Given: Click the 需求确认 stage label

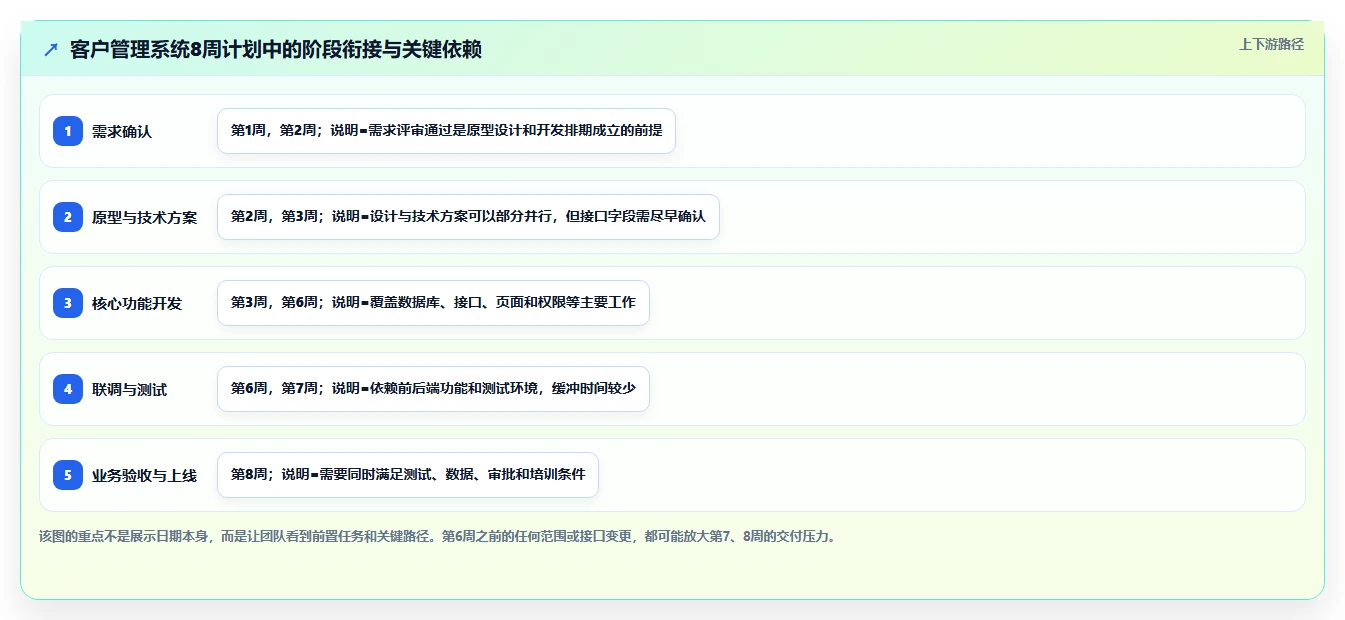Looking at the screenshot, I should tap(122, 131).
